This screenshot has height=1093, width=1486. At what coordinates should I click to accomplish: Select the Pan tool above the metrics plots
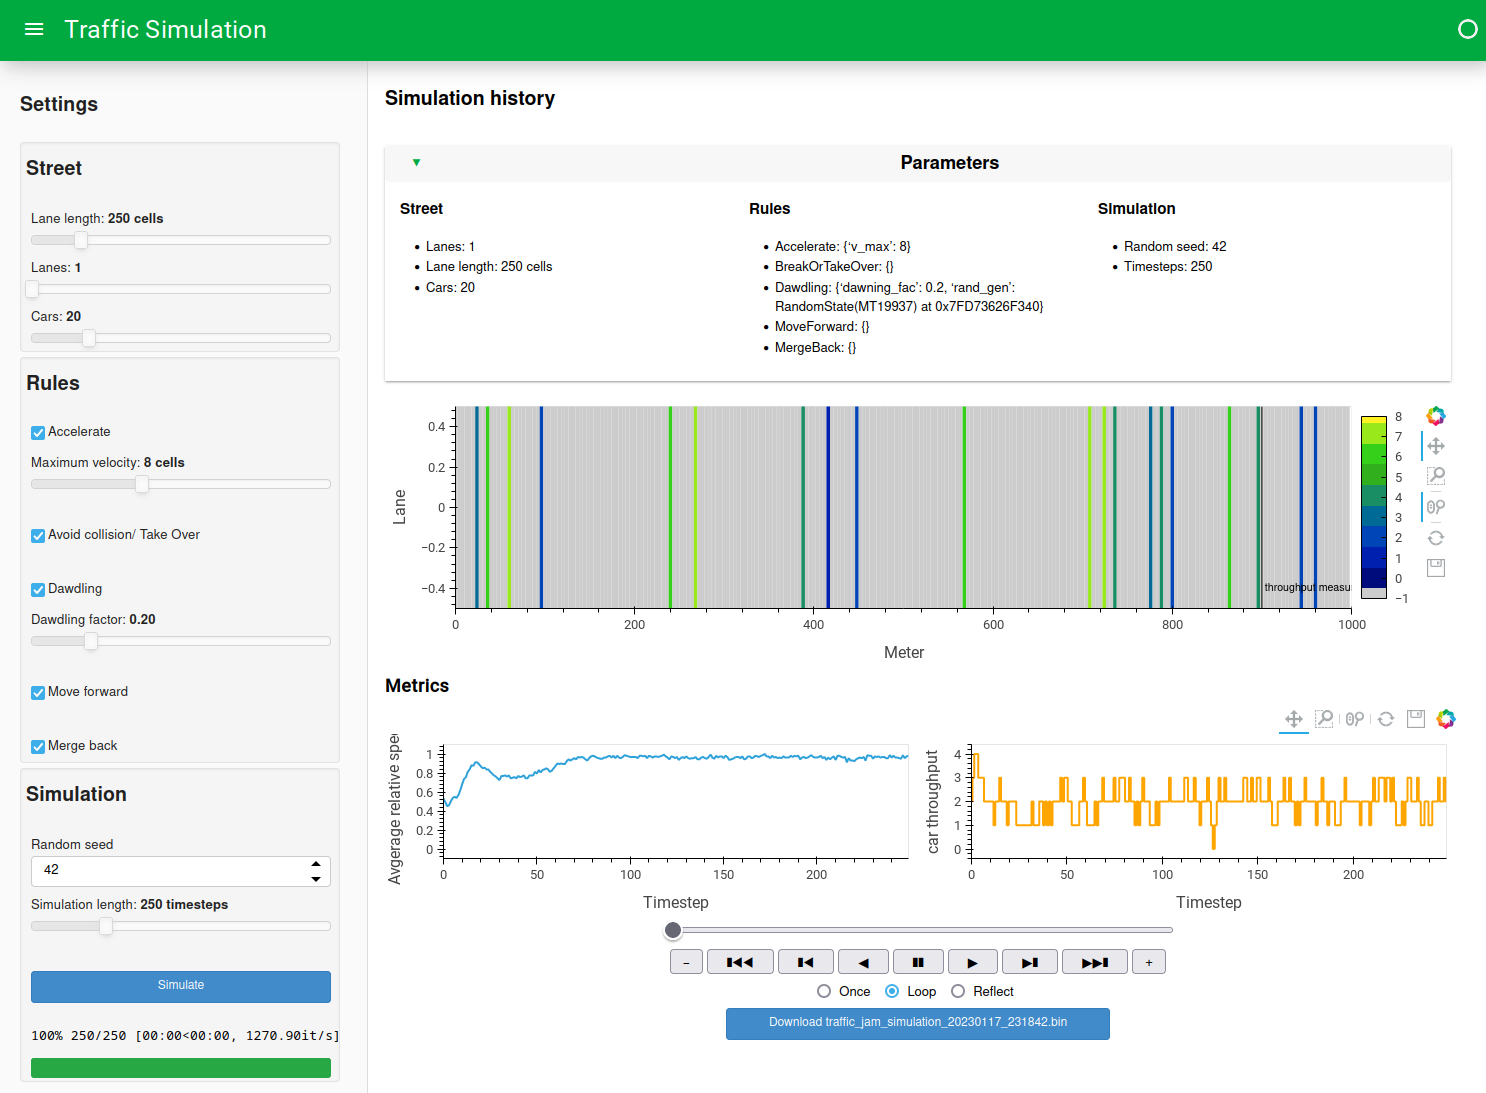(1294, 719)
